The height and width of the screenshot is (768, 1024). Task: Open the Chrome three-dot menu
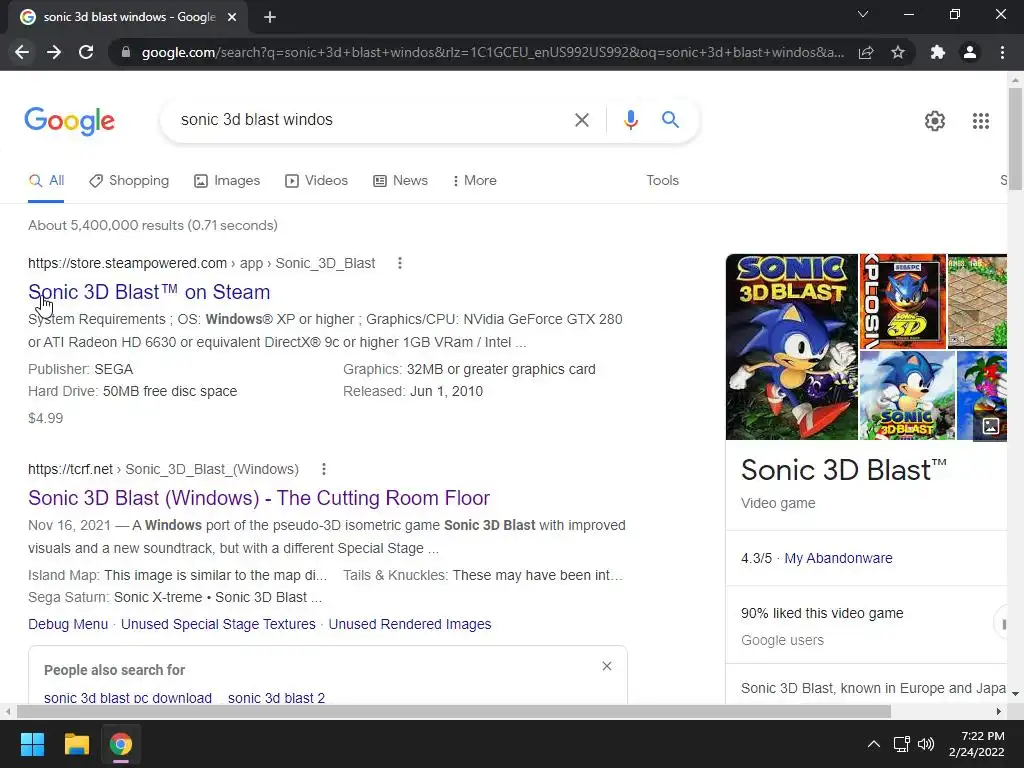click(1002, 52)
